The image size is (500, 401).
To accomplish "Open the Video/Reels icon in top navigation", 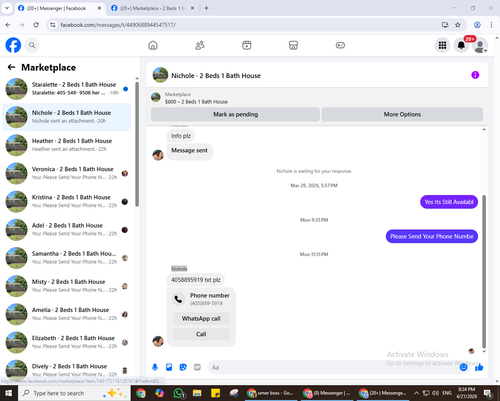I will 247,45.
